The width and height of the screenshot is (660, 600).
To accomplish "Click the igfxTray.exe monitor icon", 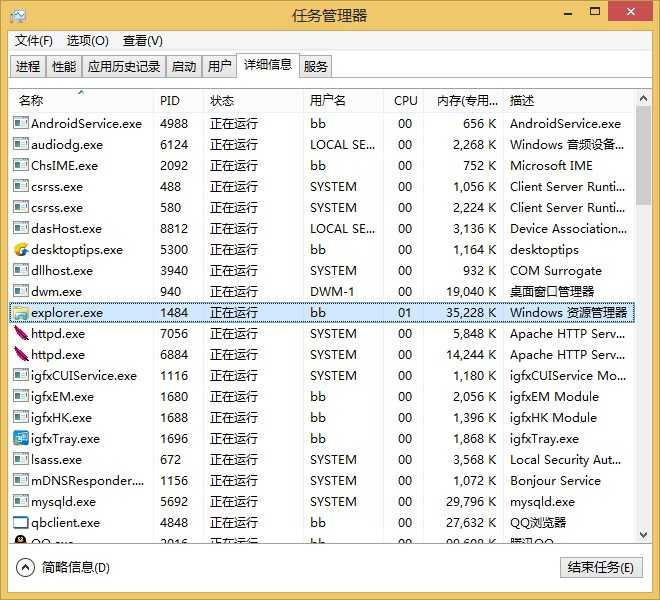I will pos(21,438).
